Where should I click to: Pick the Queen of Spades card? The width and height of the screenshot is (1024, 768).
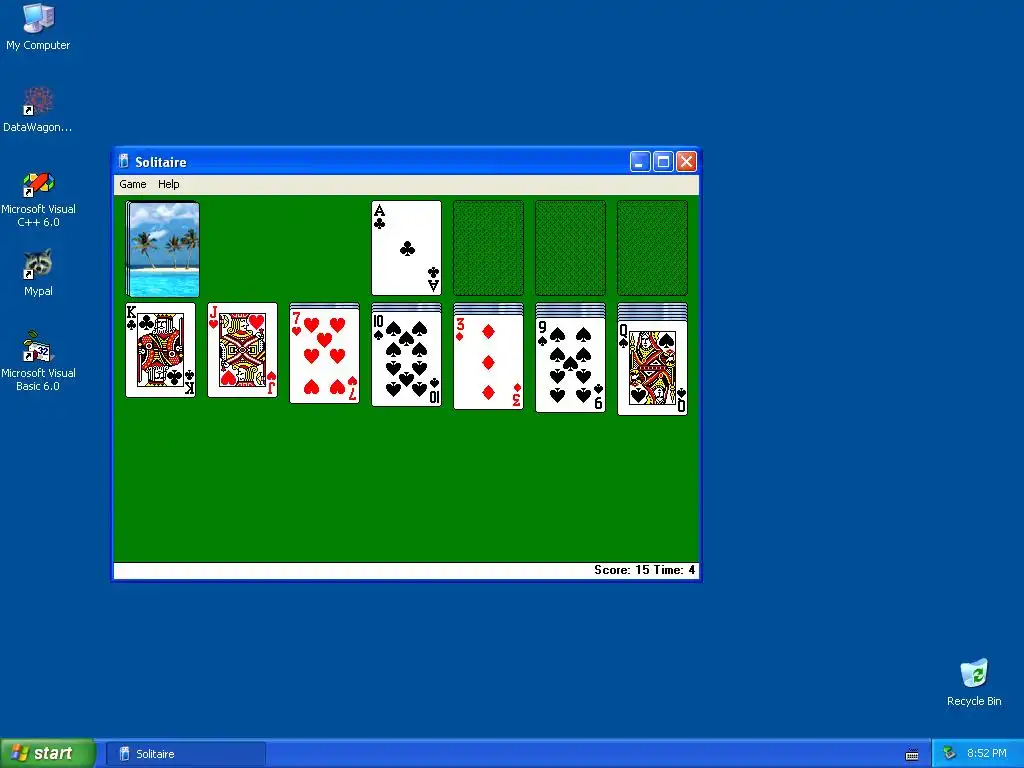click(652, 368)
